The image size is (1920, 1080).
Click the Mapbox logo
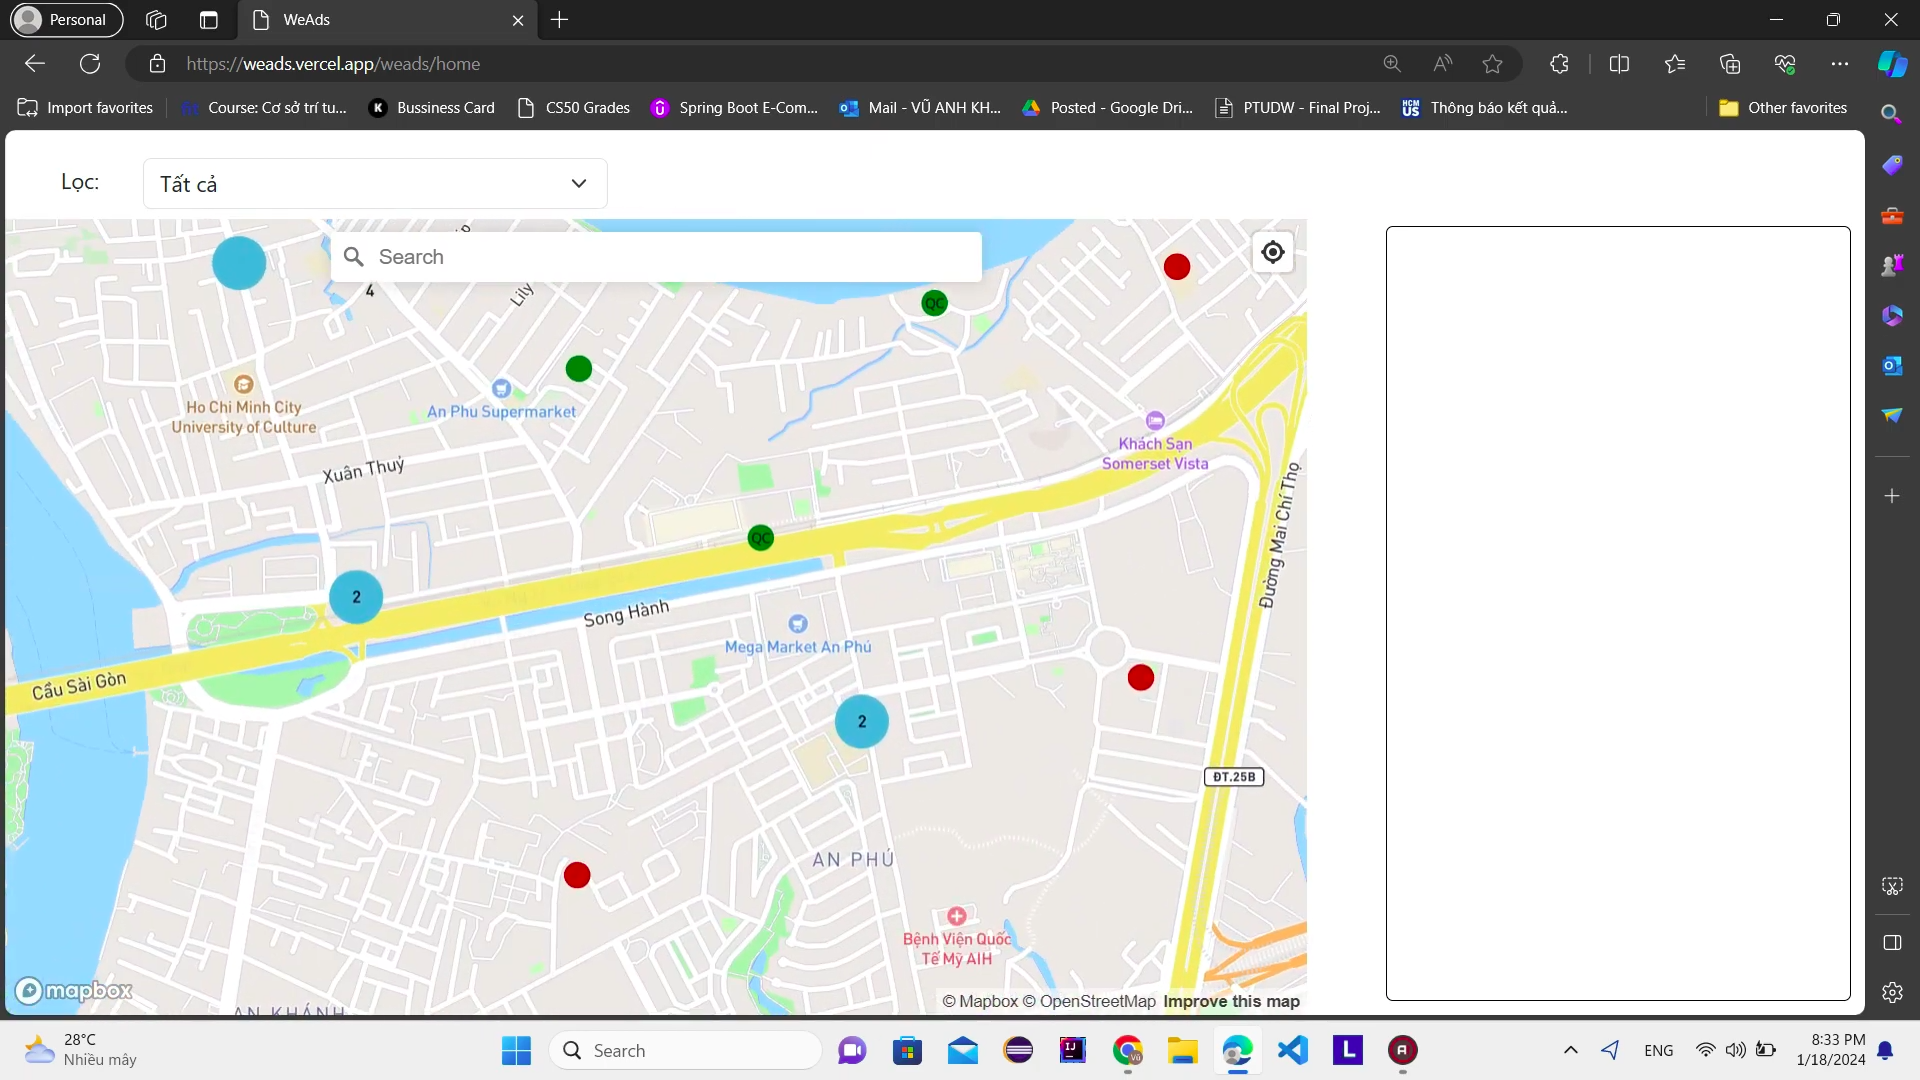(x=74, y=990)
